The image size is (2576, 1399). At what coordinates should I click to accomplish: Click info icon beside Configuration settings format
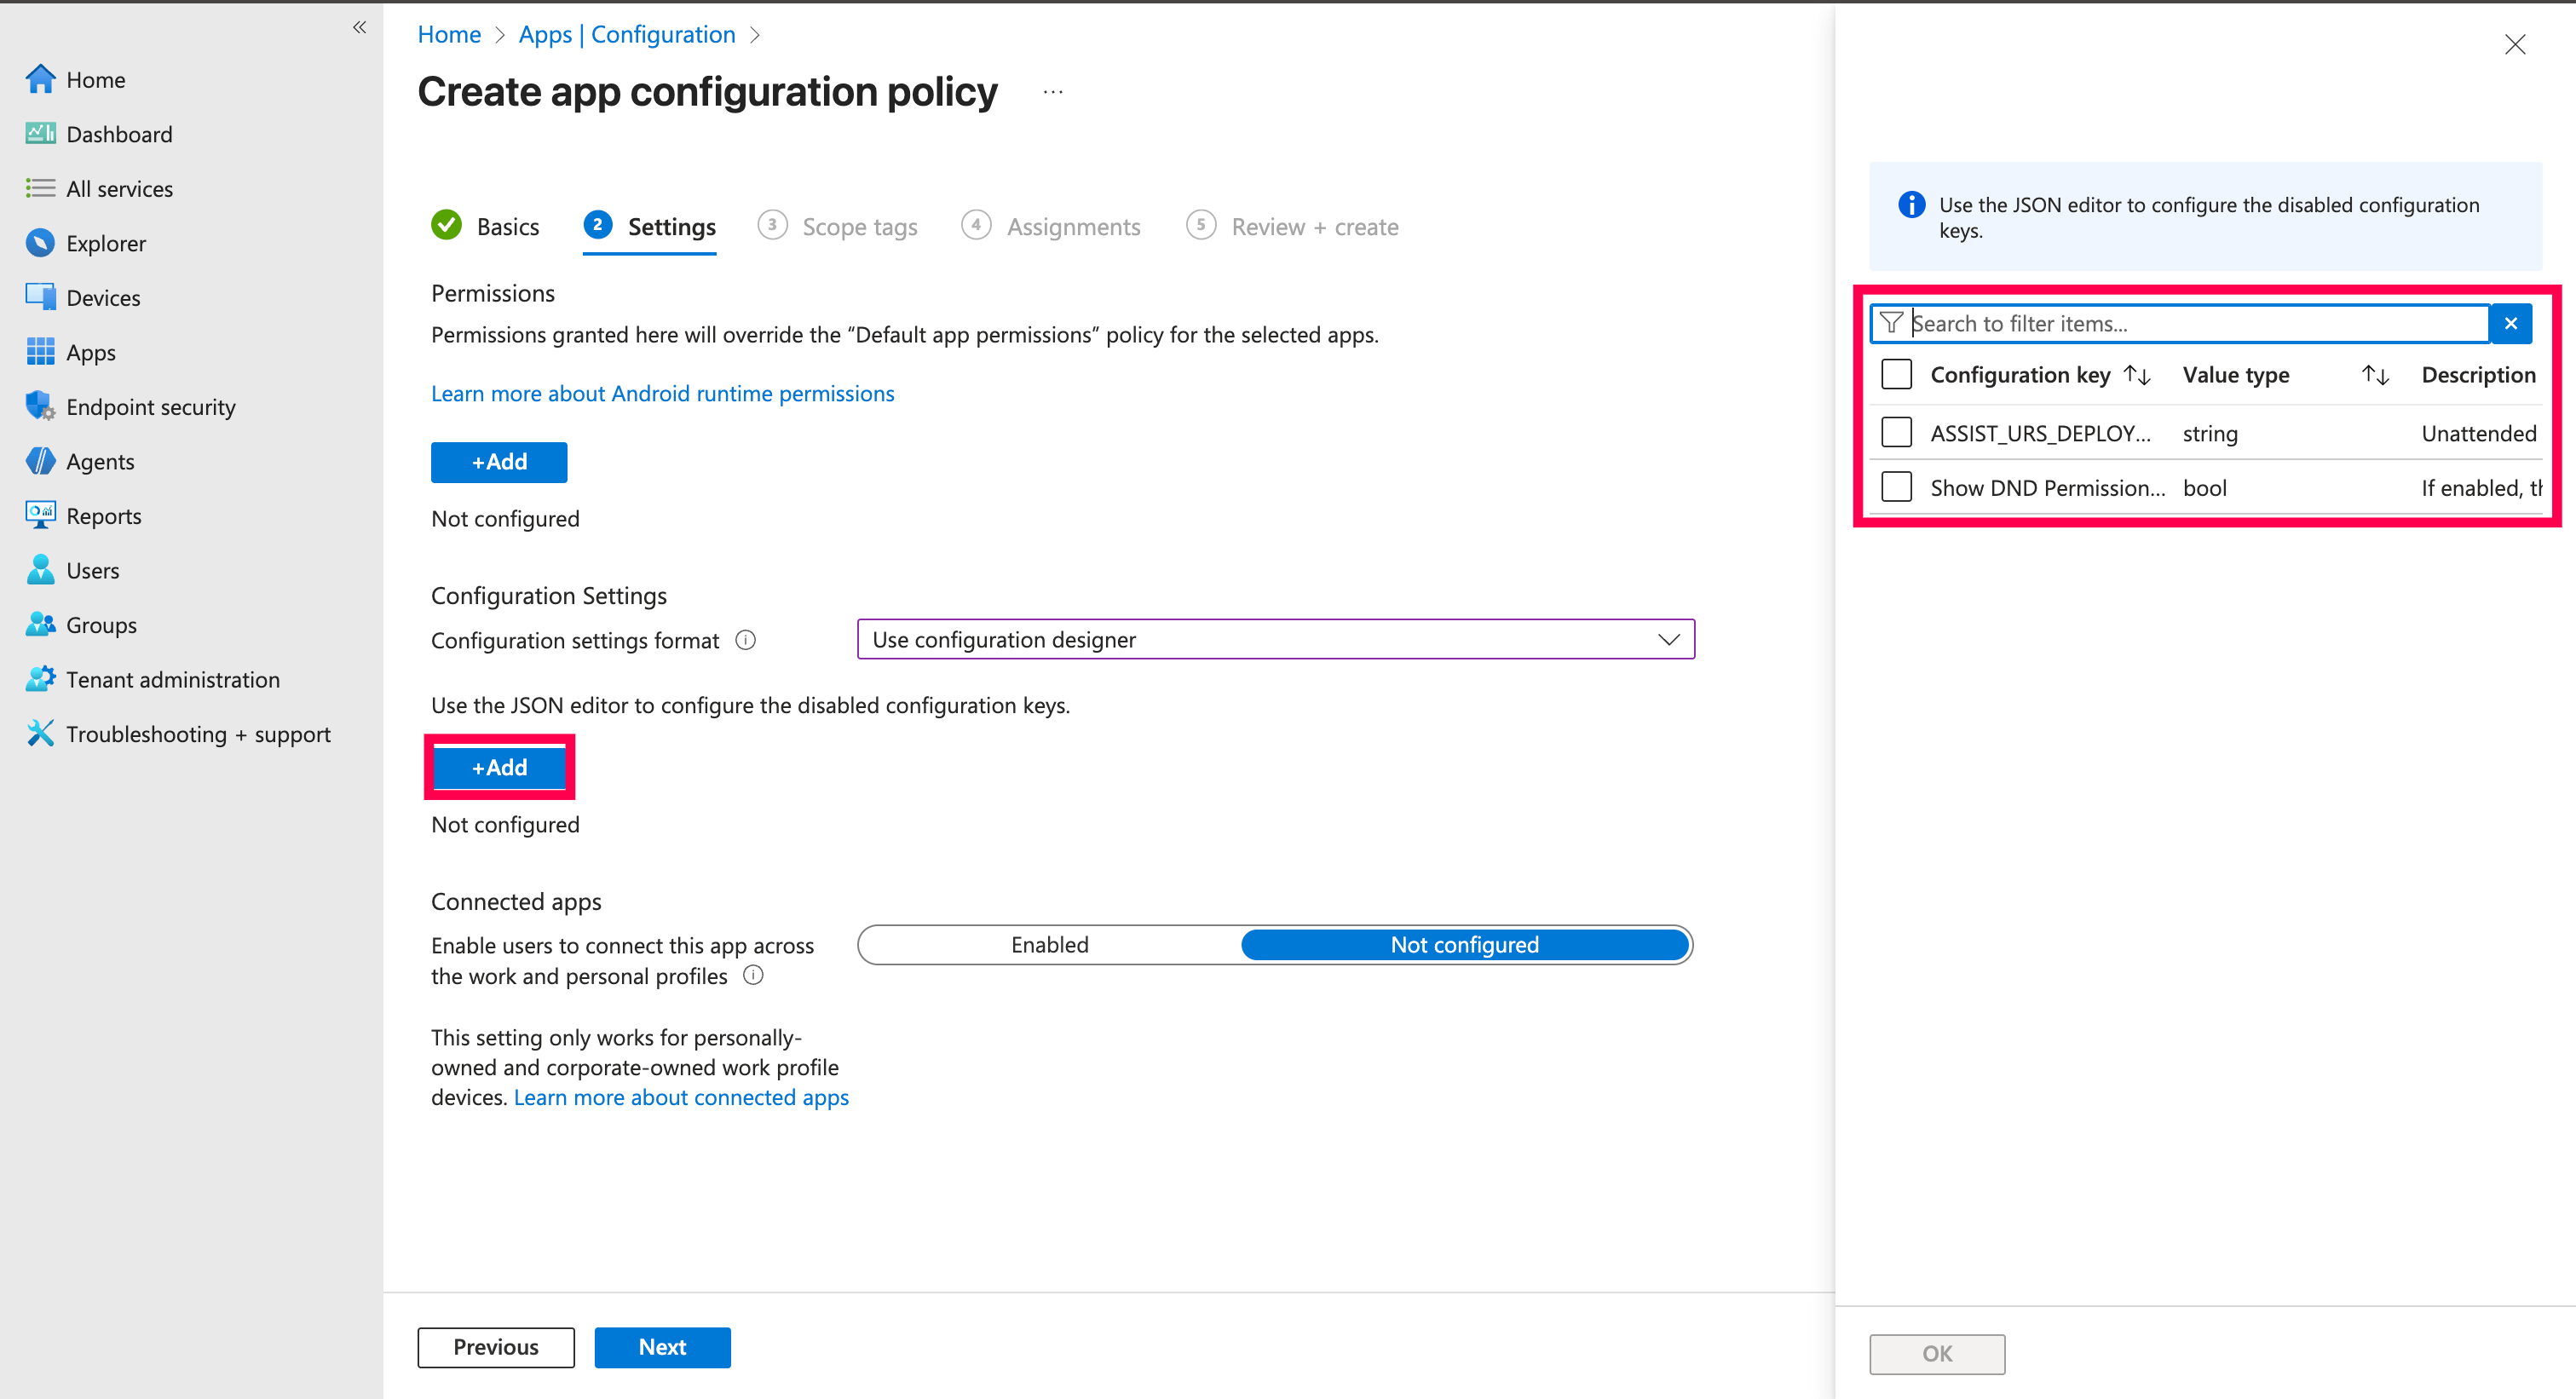745,640
